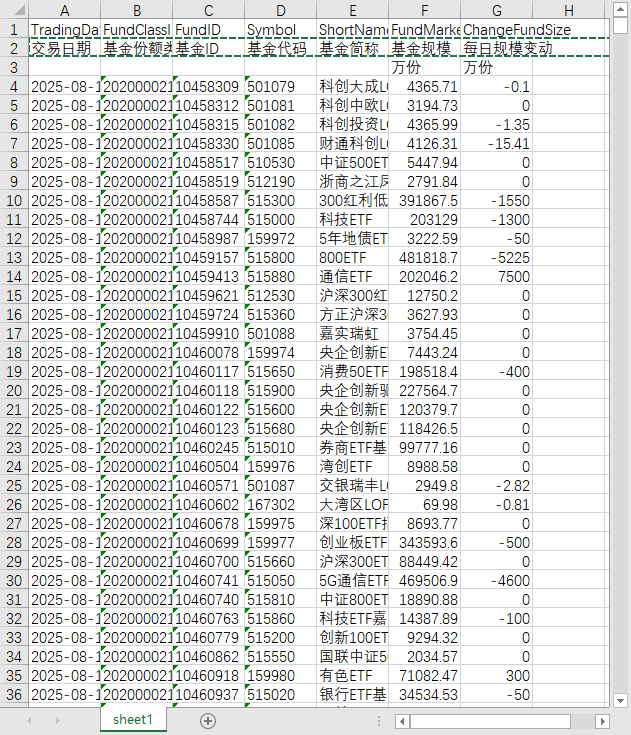The width and height of the screenshot is (631, 735).
Task: Open the sheet1 tab
Action: (133, 720)
